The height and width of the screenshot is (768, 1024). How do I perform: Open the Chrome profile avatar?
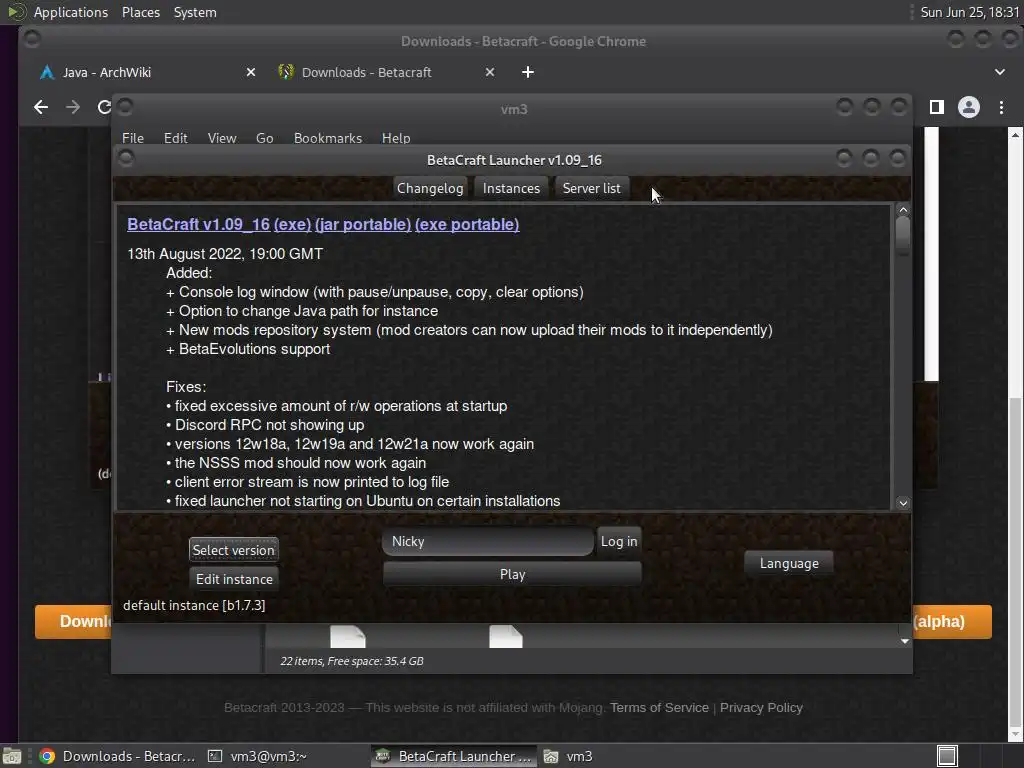point(968,107)
